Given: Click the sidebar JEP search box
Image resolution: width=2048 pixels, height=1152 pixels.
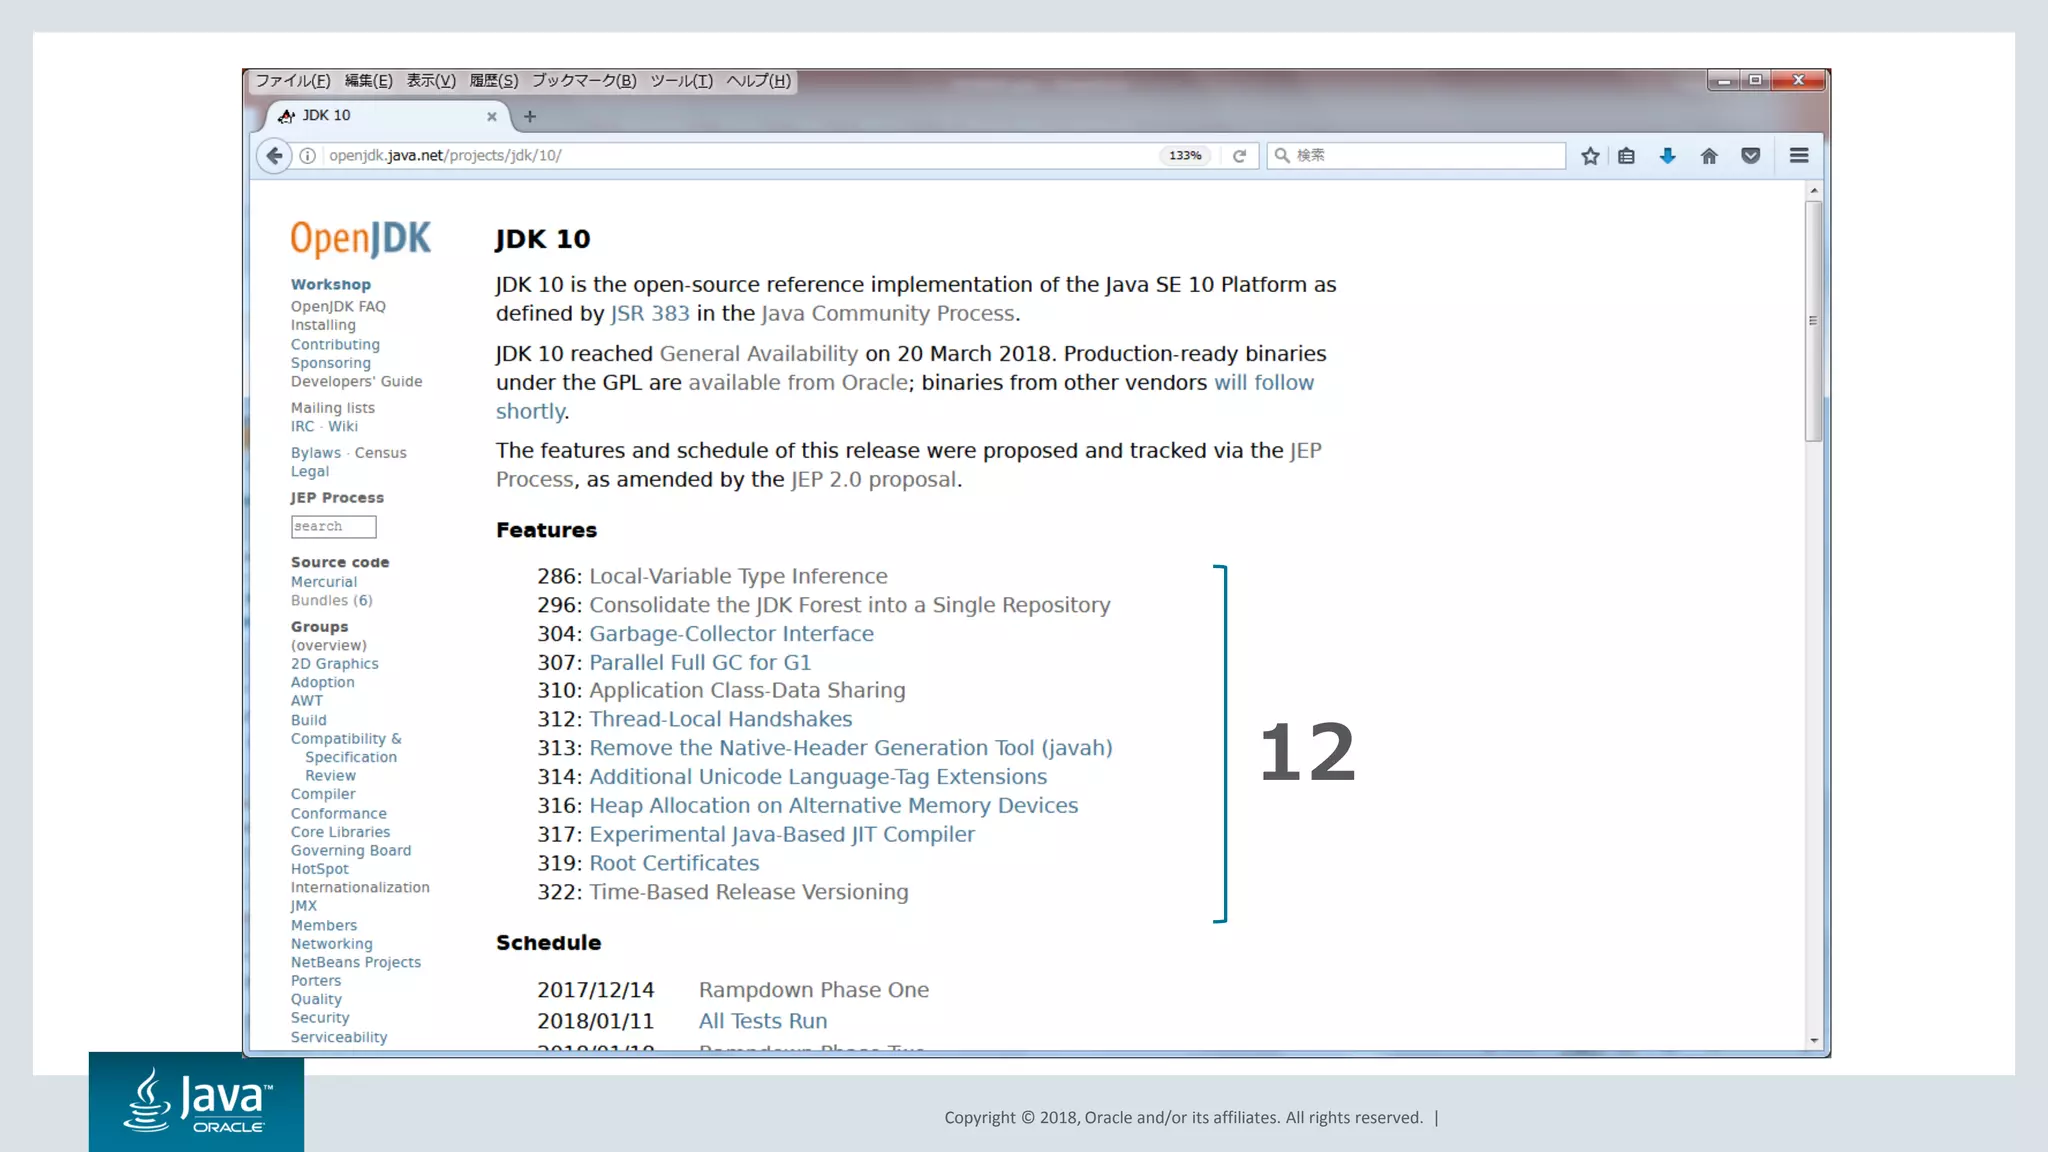Looking at the screenshot, I should [333, 526].
